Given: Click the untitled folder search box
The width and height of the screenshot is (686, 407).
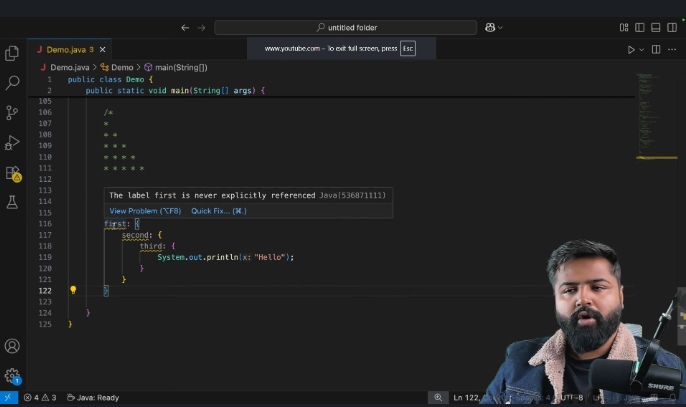Looking at the screenshot, I should (x=346, y=28).
